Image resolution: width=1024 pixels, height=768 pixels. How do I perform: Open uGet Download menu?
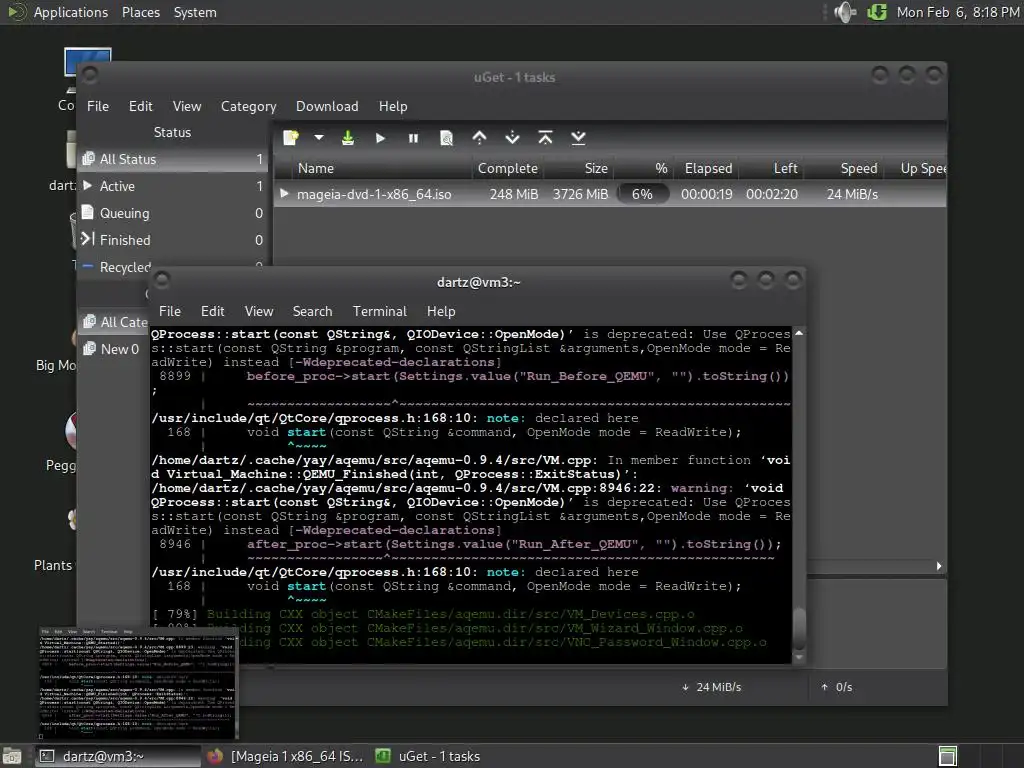[327, 106]
